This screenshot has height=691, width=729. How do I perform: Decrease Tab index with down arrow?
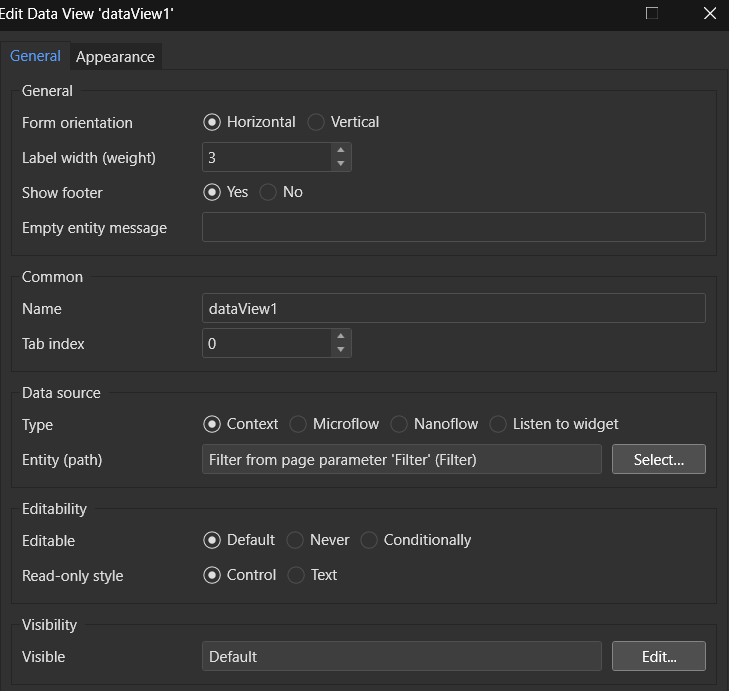[x=341, y=350]
